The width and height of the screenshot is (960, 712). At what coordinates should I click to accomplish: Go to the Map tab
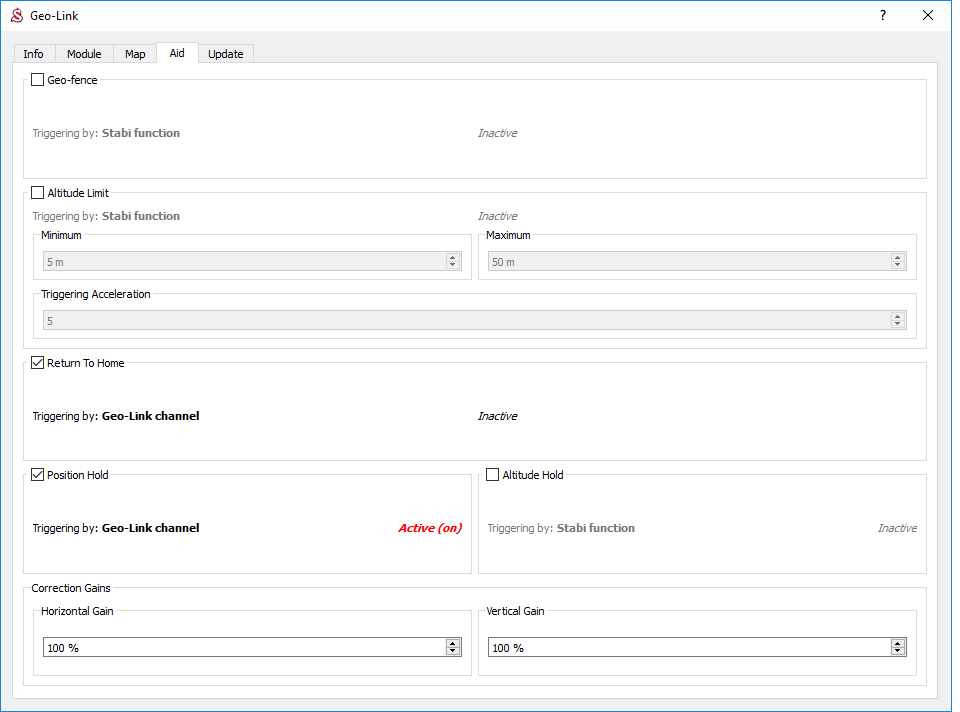click(135, 54)
